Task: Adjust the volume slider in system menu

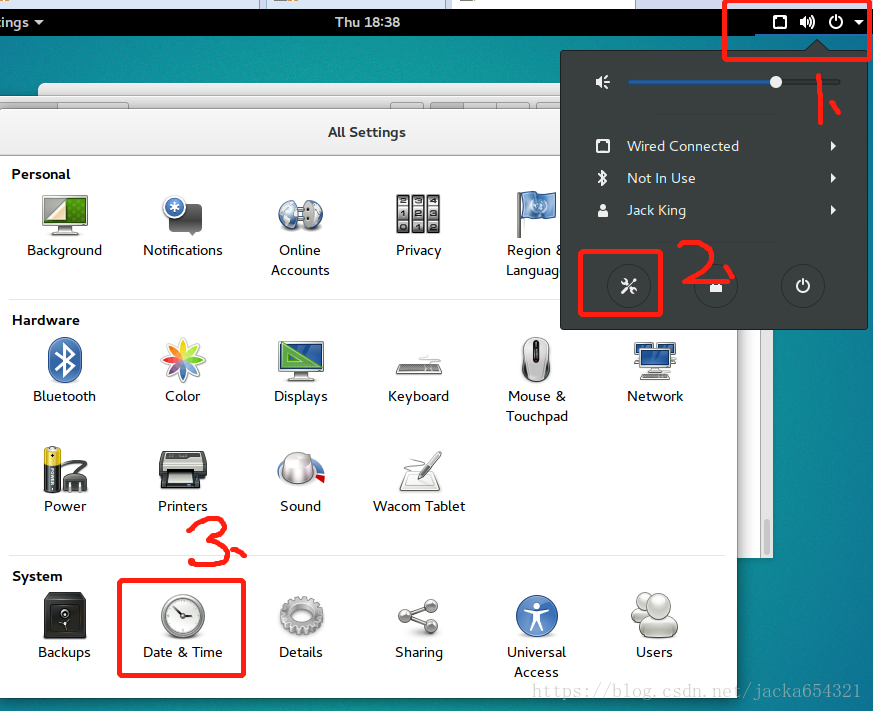Action: pyautogui.click(x=734, y=82)
